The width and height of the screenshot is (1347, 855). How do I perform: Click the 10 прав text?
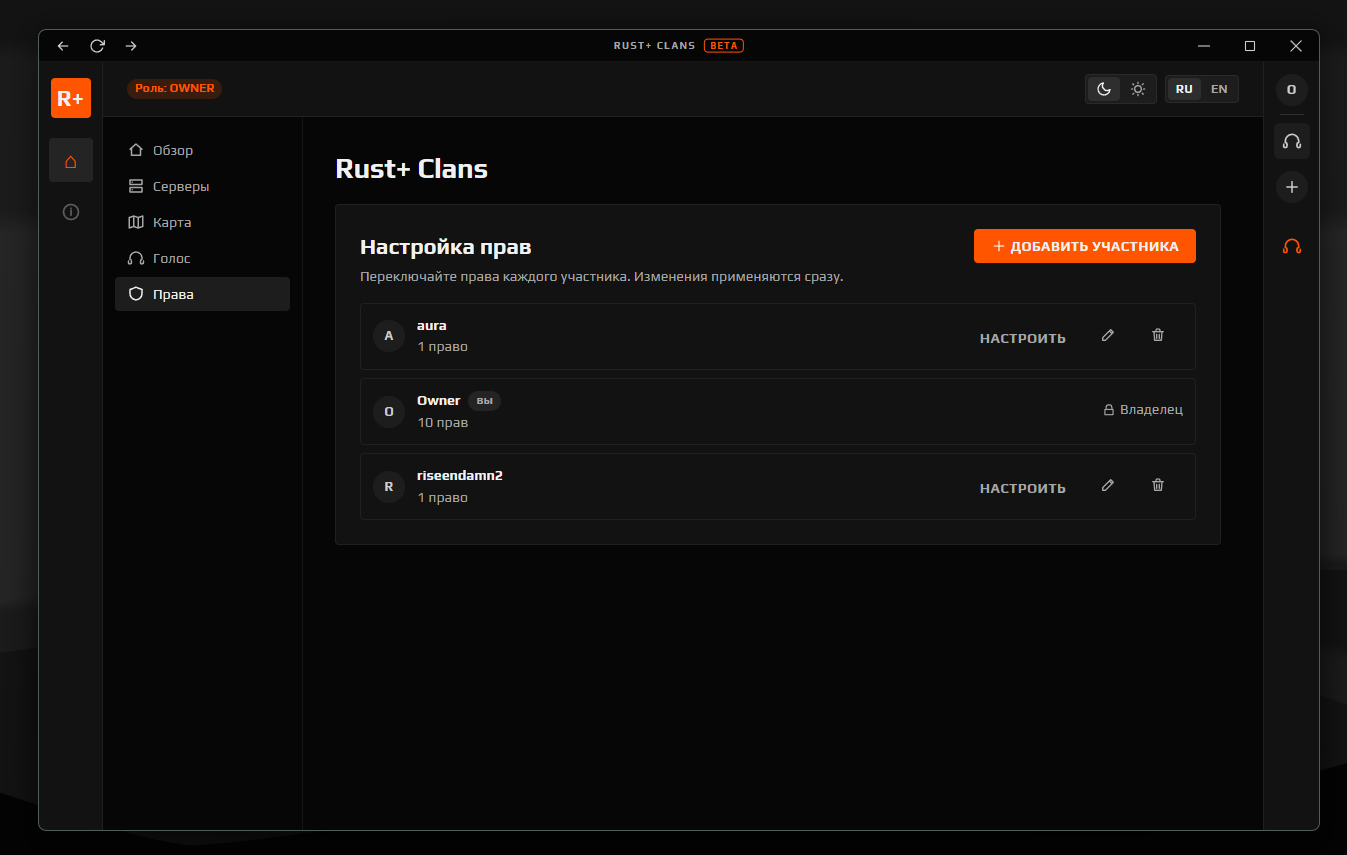tap(443, 422)
